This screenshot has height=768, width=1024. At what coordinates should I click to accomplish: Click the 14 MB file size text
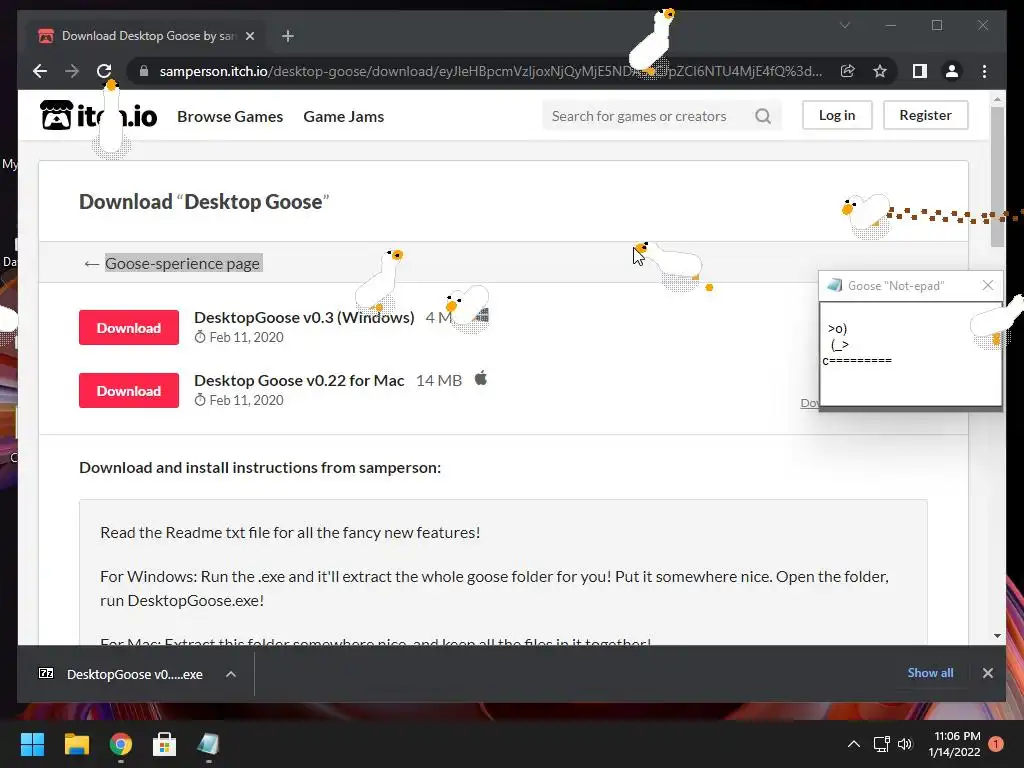click(x=439, y=380)
